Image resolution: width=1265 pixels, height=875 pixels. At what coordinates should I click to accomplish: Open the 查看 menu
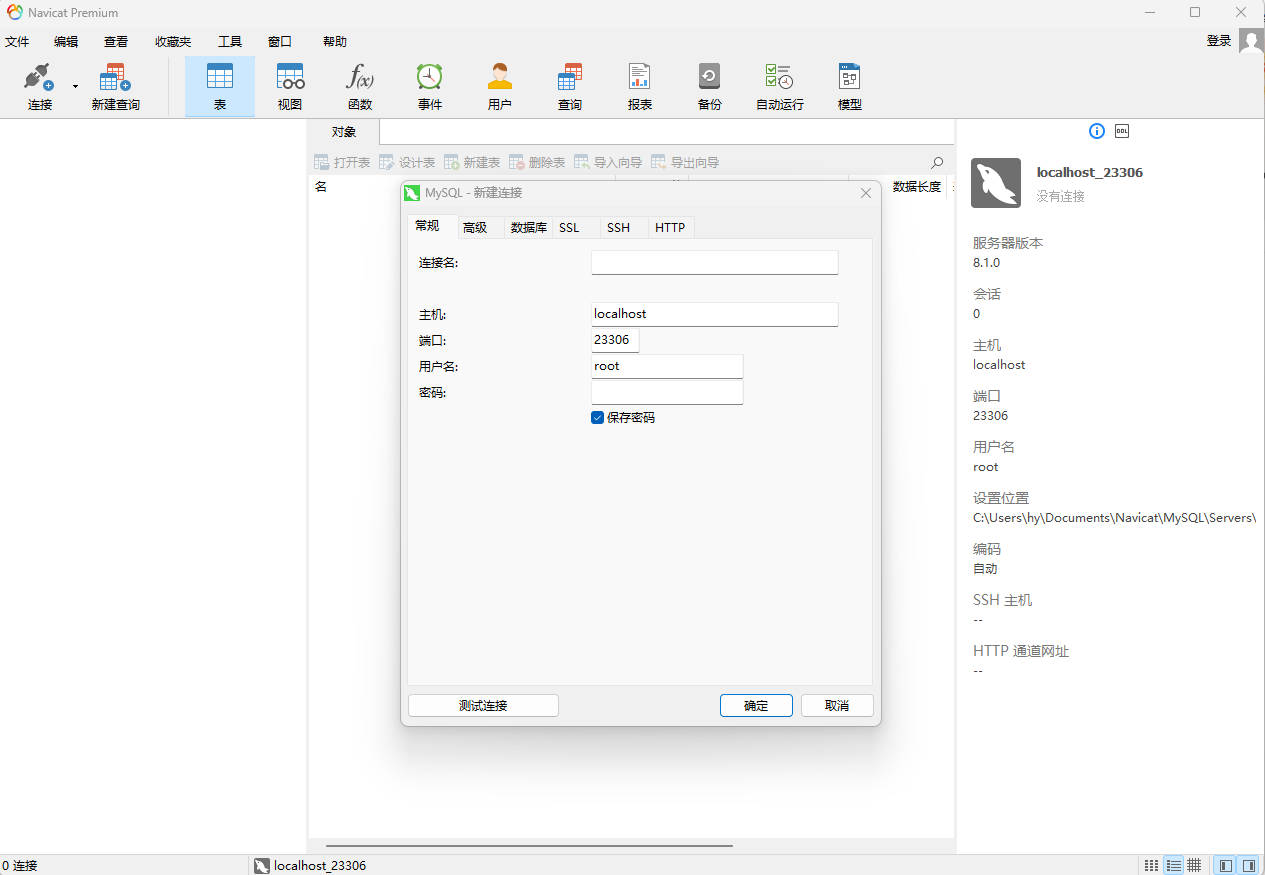[116, 42]
